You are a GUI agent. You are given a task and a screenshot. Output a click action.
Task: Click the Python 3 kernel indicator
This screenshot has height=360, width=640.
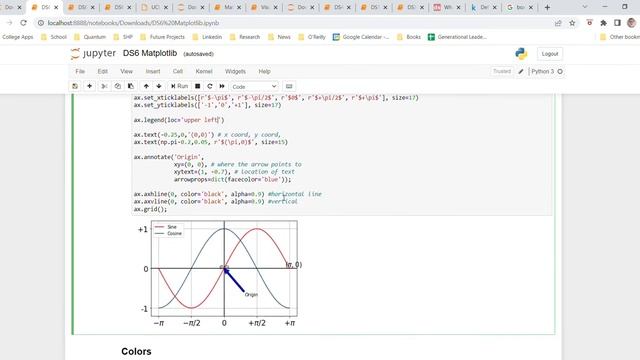tap(547, 71)
